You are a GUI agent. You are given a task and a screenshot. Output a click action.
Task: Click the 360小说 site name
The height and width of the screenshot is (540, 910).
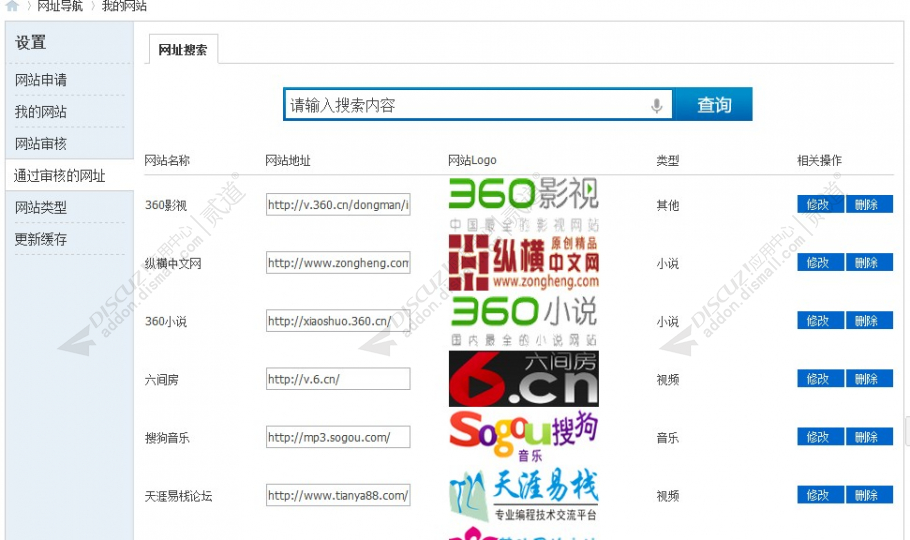click(166, 322)
